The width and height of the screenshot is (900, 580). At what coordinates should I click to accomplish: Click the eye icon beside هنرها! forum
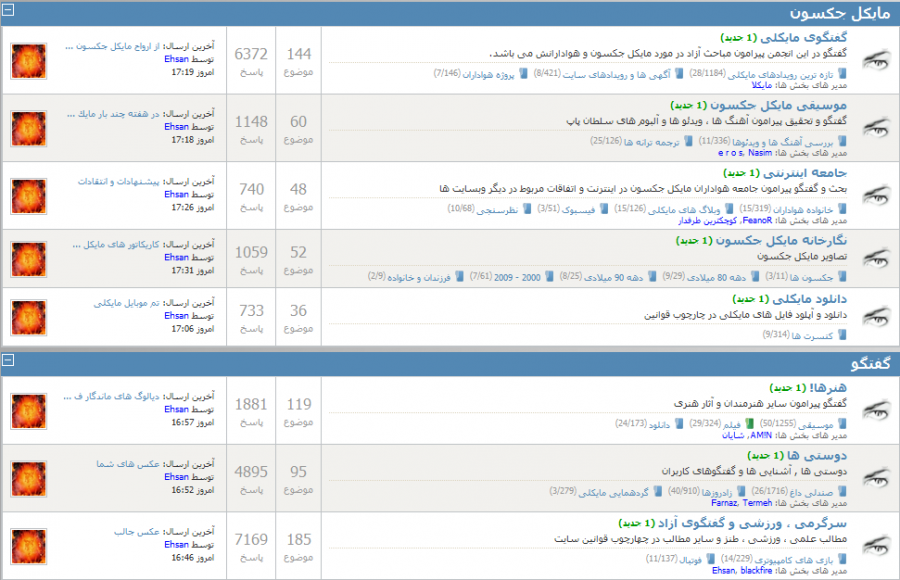[875, 408]
